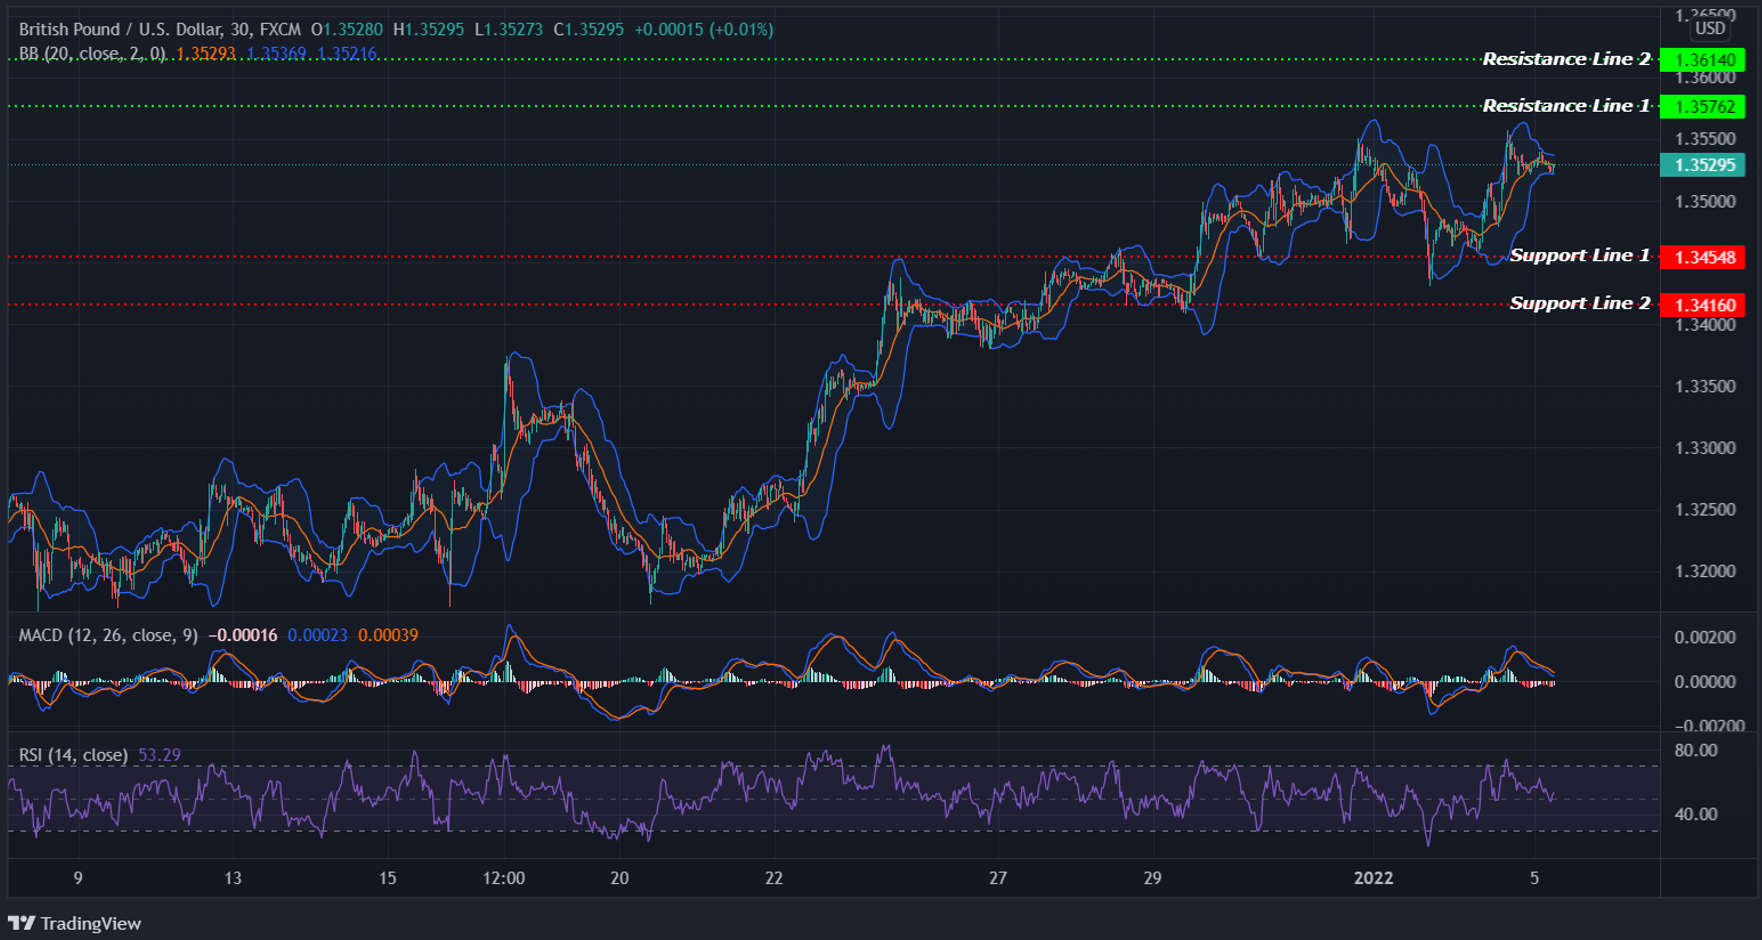Screen dimensions: 1762x940
Task: Select the green 1.36140 Resistance Line 2 price tag
Action: tap(1705, 59)
